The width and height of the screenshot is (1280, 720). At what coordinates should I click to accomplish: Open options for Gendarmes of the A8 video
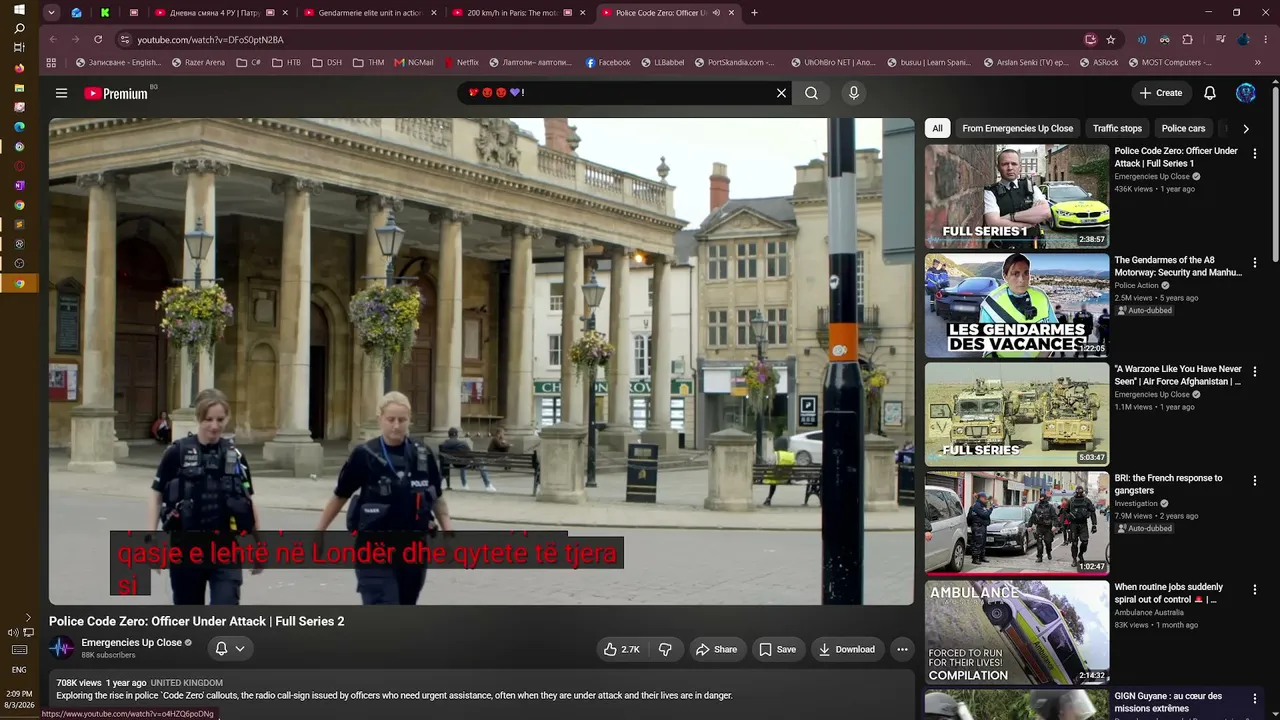(x=1255, y=262)
